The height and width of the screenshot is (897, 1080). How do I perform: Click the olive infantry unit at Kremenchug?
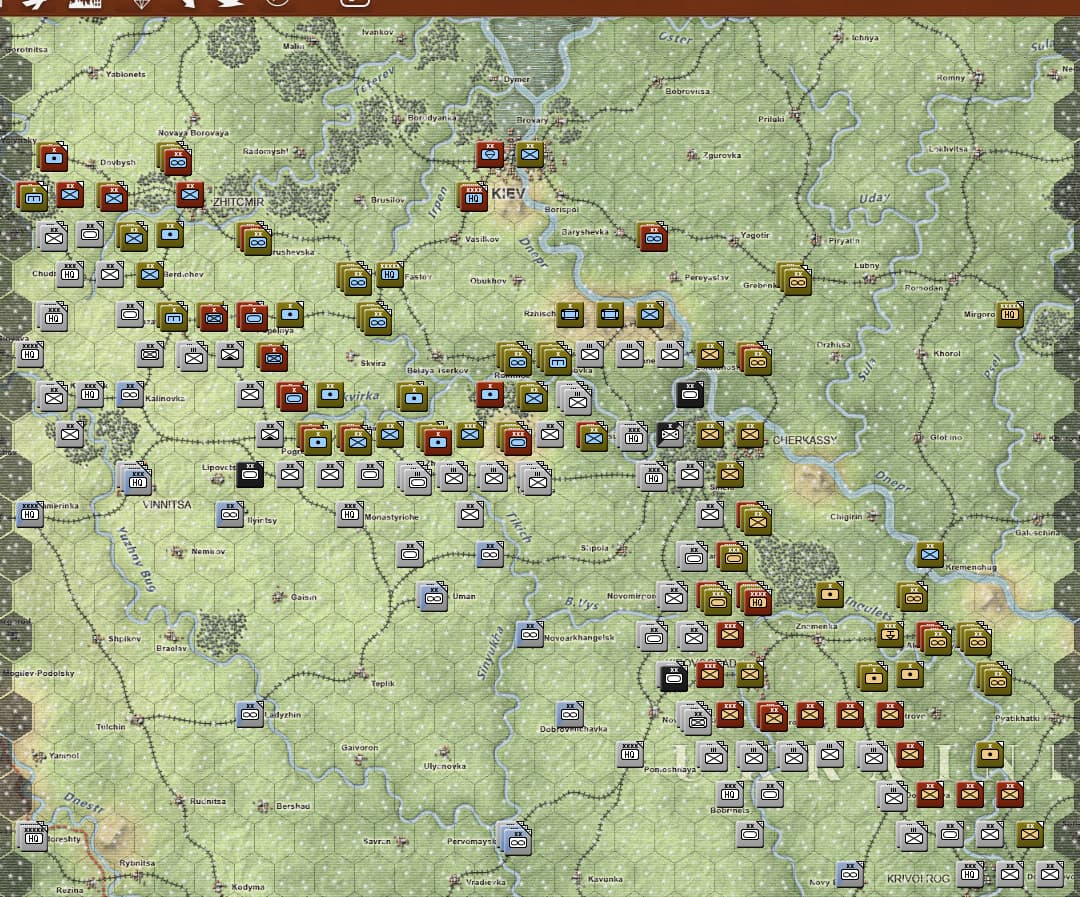(929, 554)
